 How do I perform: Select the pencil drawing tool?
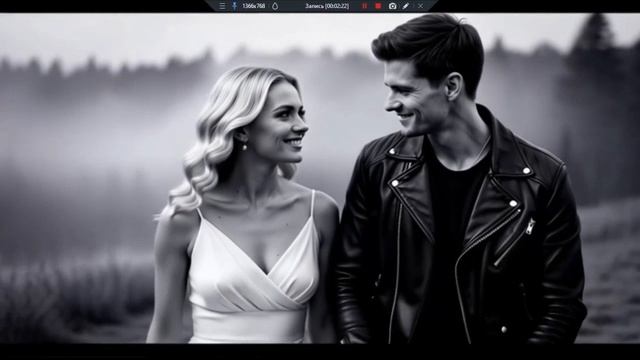click(406, 6)
